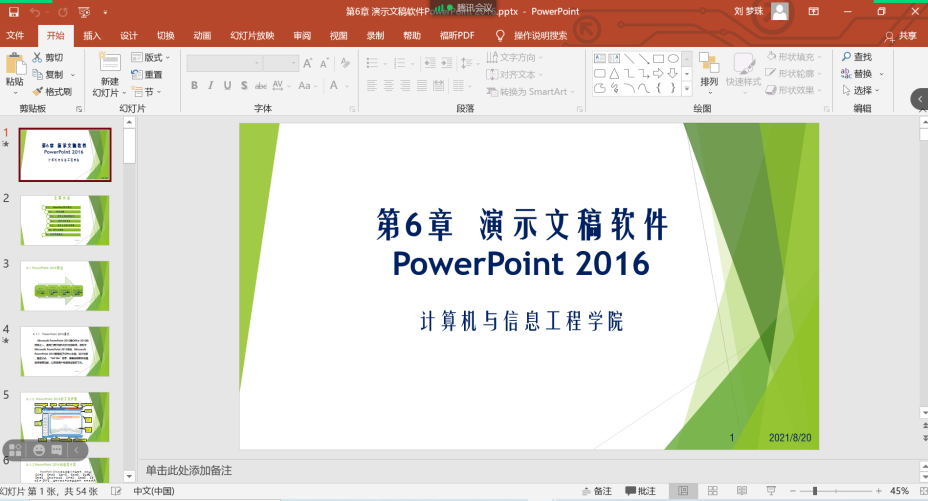Switch to Slide Sorter view
The height and width of the screenshot is (501, 928).
pyautogui.click(x=713, y=491)
